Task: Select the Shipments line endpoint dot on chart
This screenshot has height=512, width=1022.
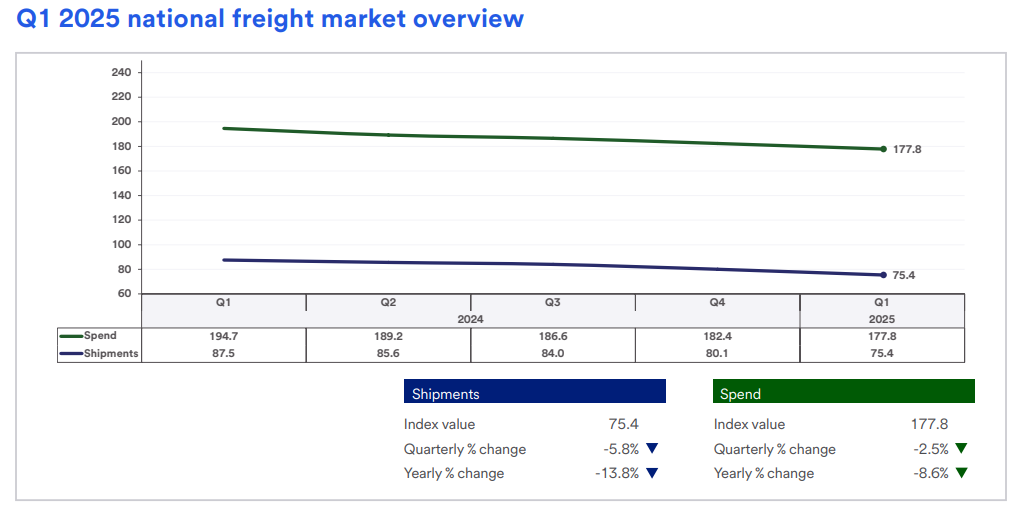Action: (883, 275)
